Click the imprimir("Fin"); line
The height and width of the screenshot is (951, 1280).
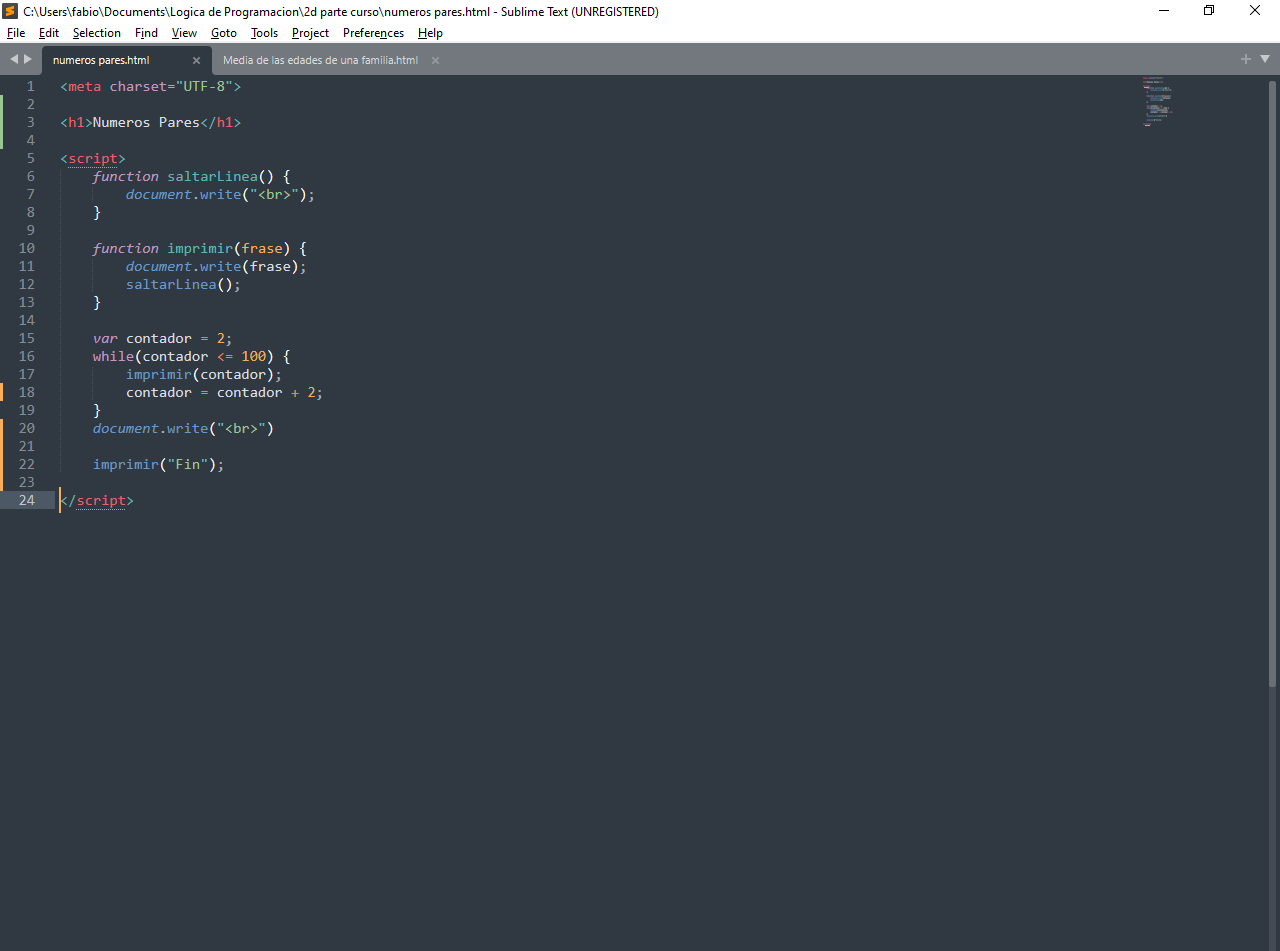[159, 464]
